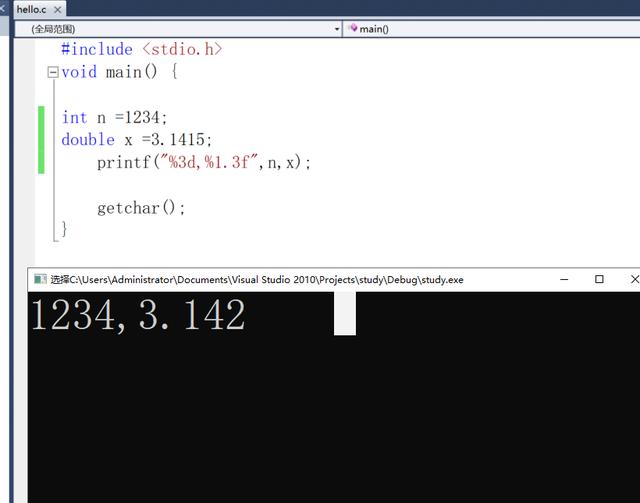The image size is (640, 503).
Task: Minimize the study.exe console window
Action: tap(564, 279)
